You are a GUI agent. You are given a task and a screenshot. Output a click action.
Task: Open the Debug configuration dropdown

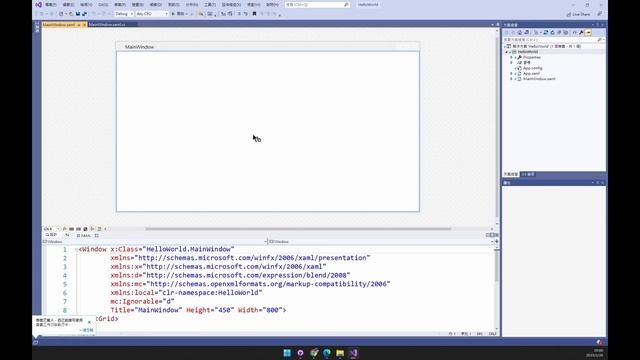click(x=124, y=14)
